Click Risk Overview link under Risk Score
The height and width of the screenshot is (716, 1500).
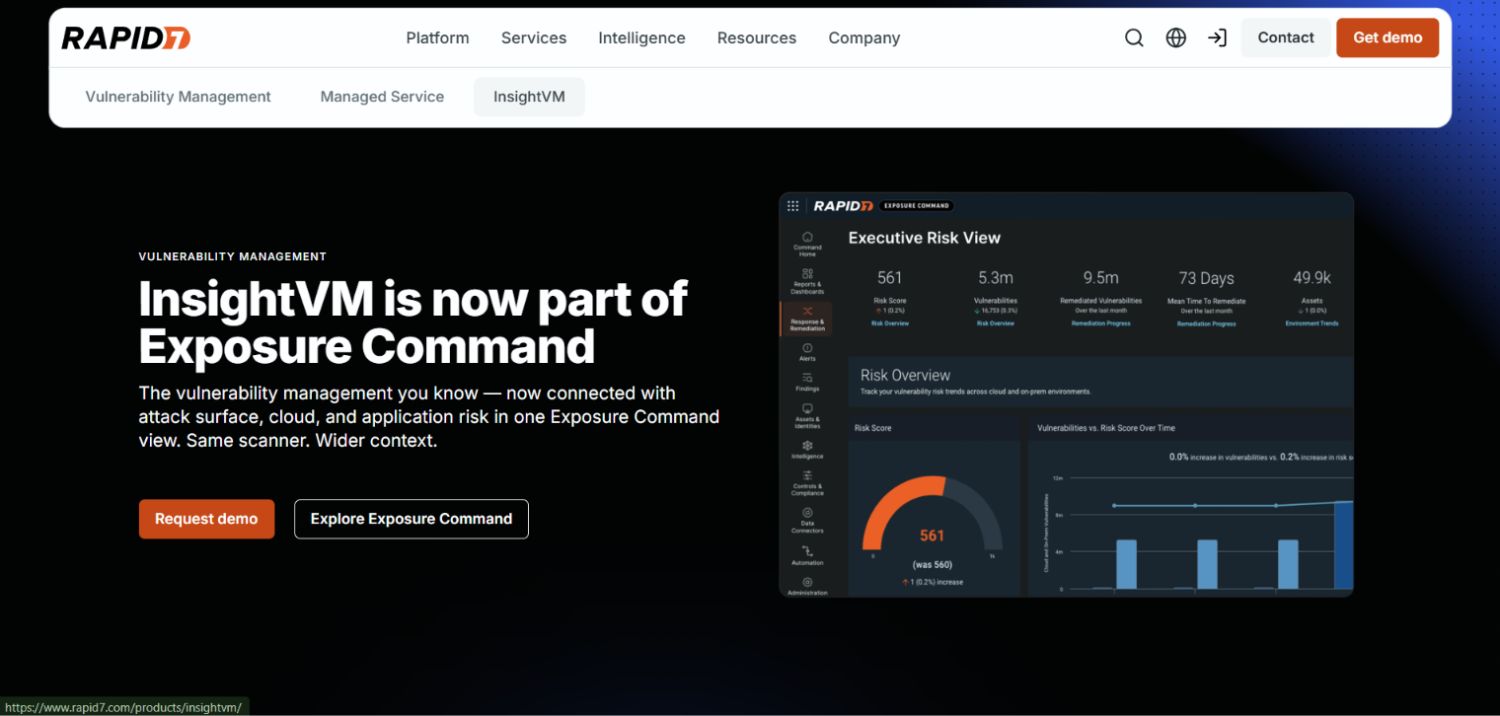[x=889, y=324]
